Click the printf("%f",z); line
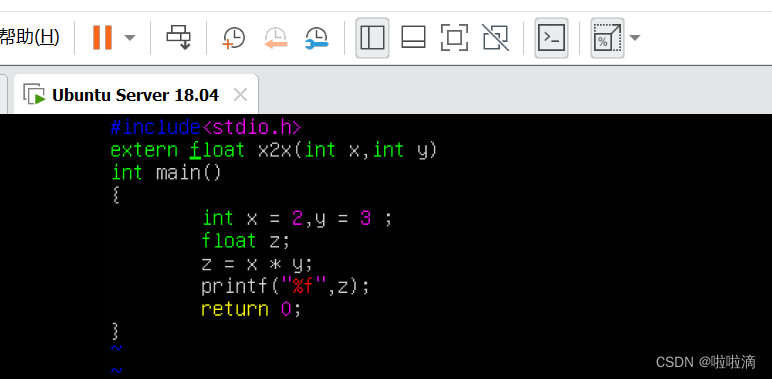The image size is (772, 379). [x=285, y=286]
